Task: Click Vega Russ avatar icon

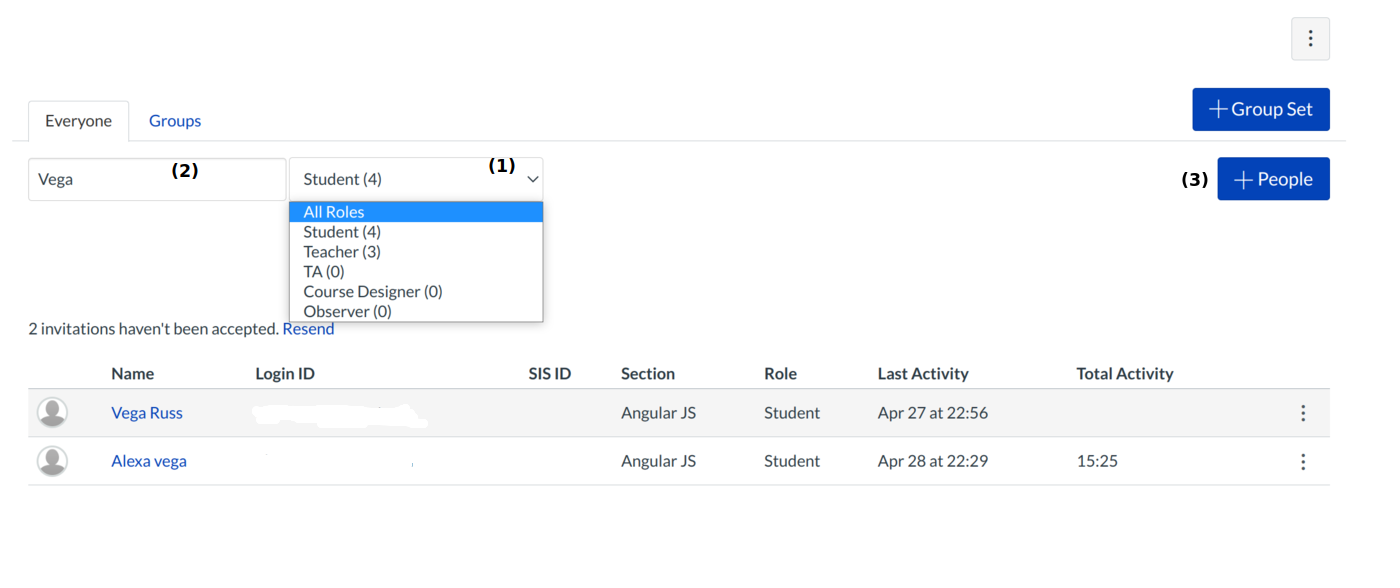Action: tap(52, 412)
